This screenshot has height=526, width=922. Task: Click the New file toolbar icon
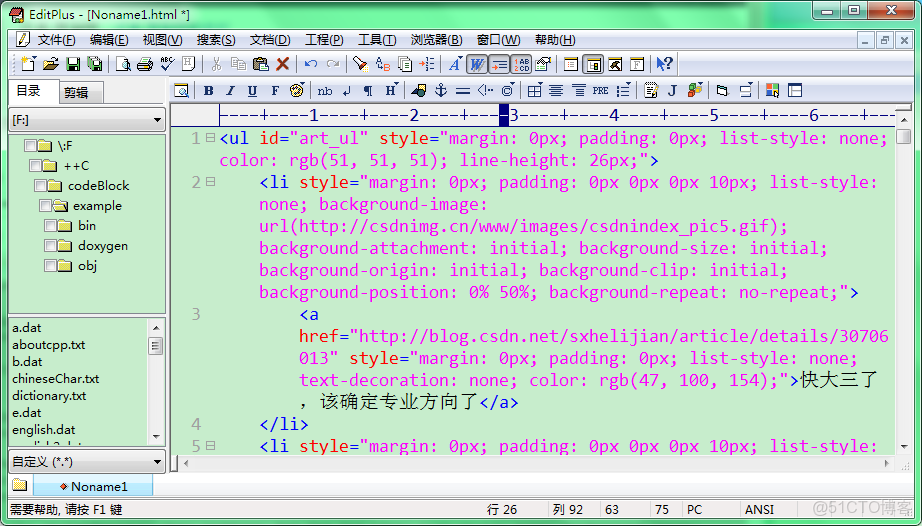[x=28, y=63]
